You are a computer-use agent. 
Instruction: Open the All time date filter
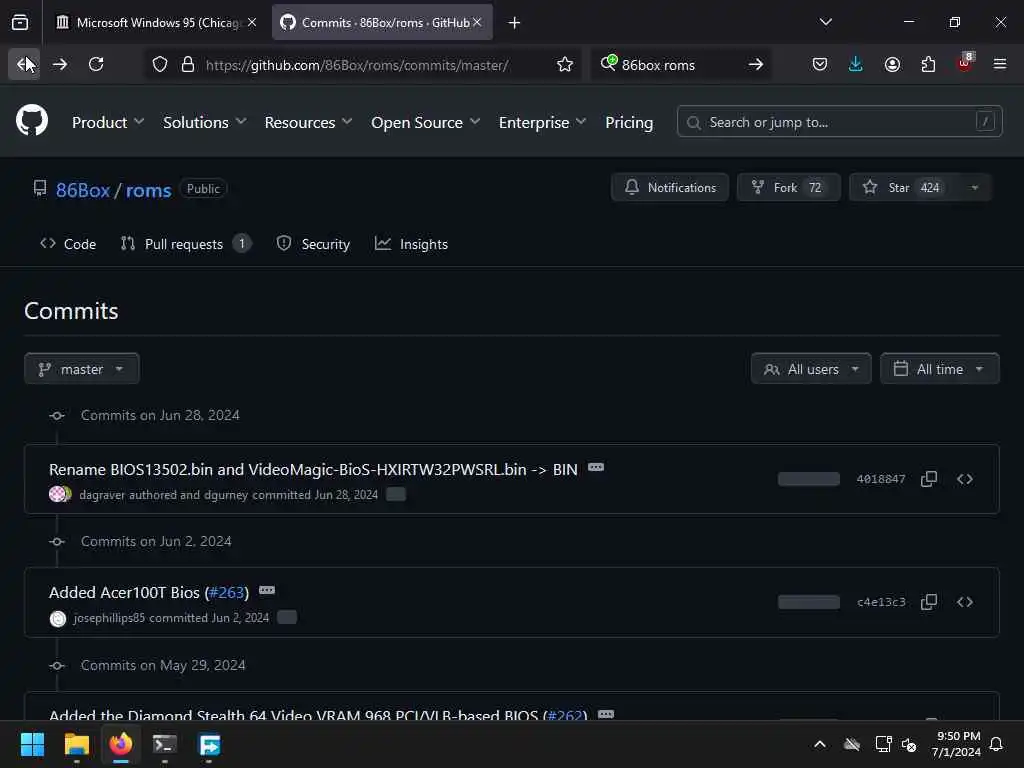coord(940,369)
